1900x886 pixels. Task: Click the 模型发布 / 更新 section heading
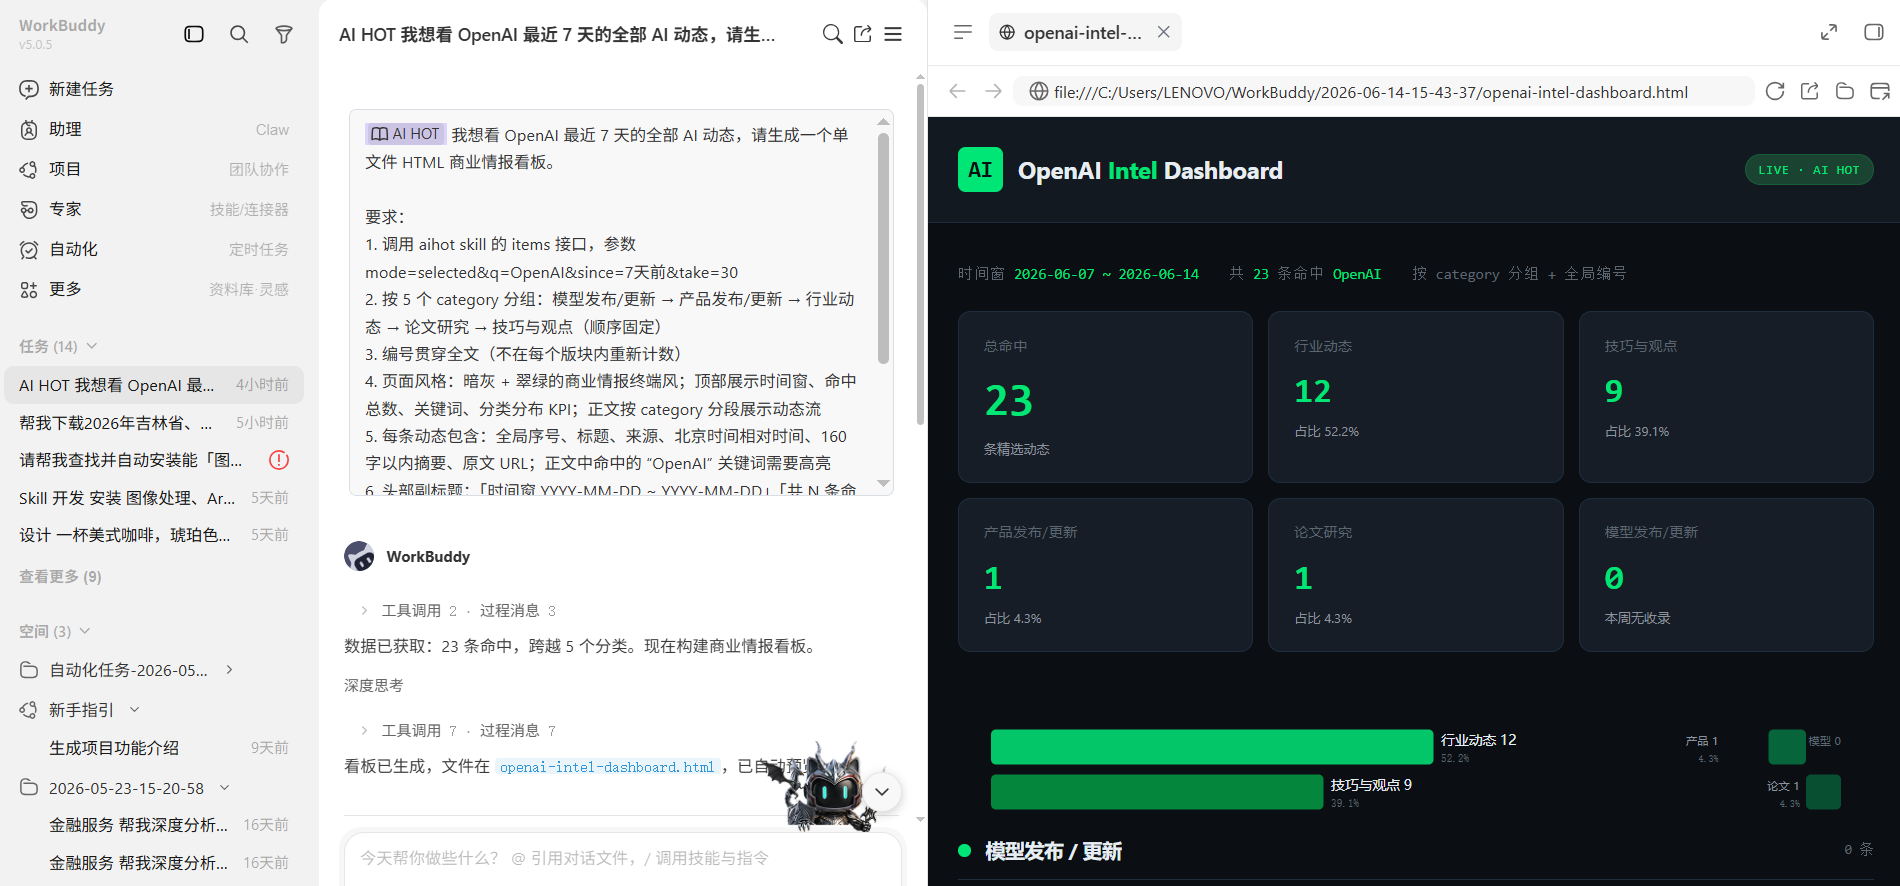(1053, 851)
